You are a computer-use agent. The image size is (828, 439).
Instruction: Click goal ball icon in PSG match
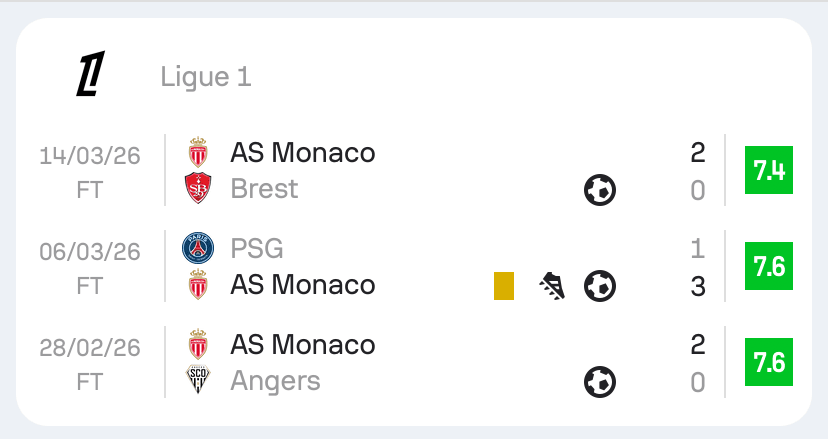[x=600, y=286]
